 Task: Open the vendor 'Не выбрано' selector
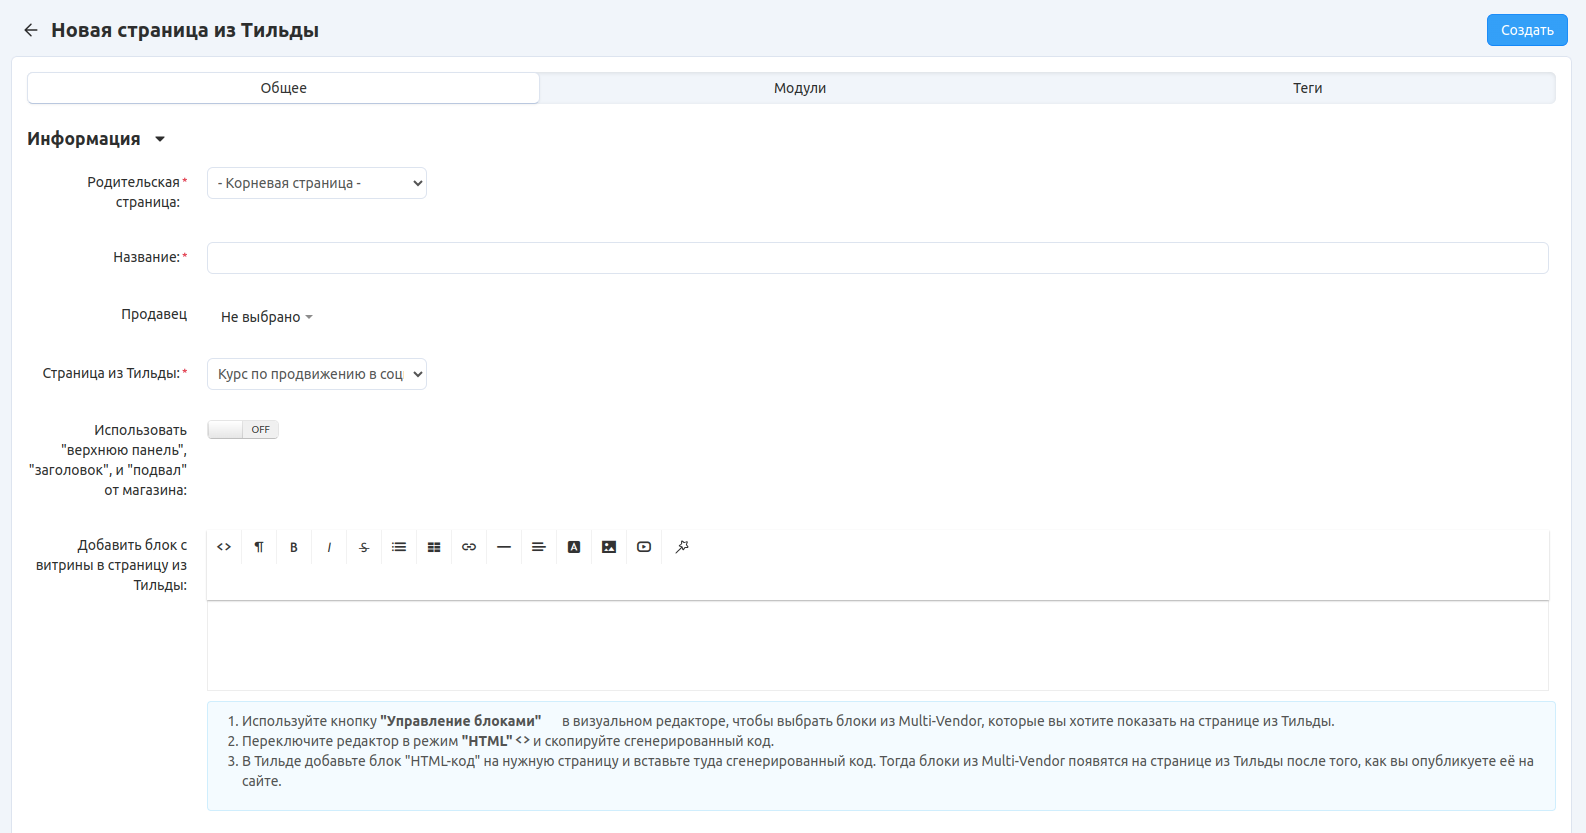(266, 317)
